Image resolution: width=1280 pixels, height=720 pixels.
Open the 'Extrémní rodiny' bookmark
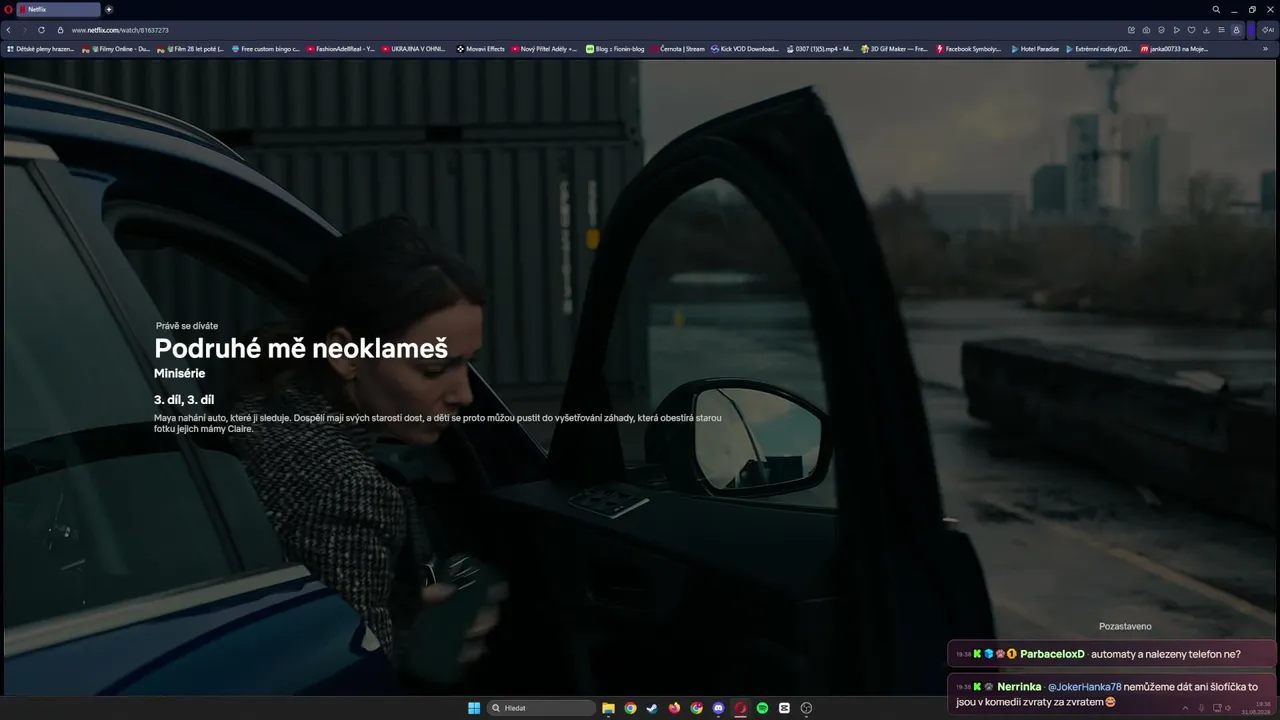click(1099, 49)
